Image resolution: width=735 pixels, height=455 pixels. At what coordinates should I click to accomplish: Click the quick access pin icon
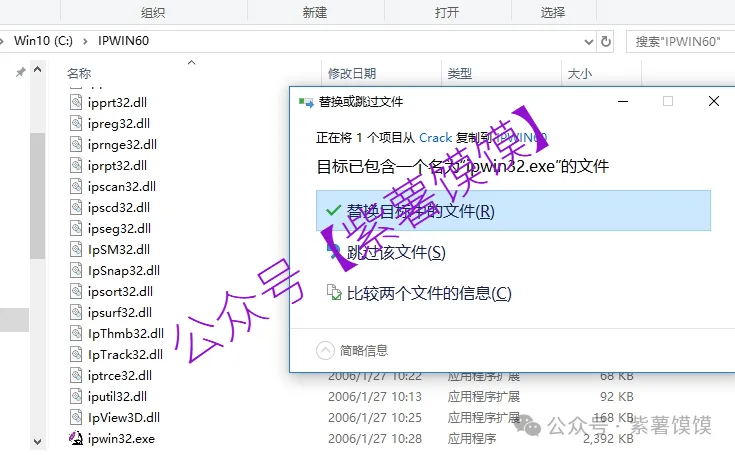[x=21, y=73]
